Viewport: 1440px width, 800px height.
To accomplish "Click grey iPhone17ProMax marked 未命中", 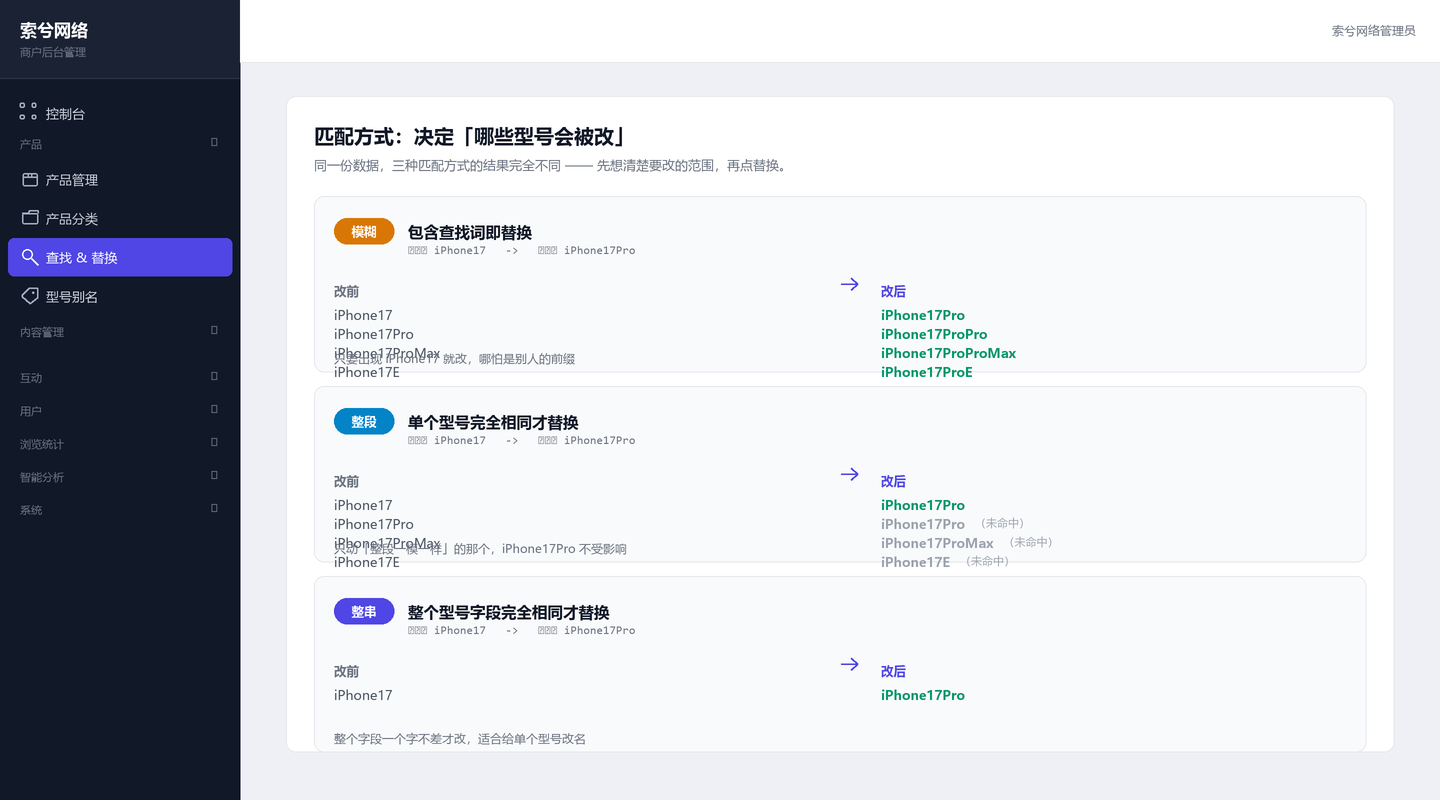I will [937, 543].
